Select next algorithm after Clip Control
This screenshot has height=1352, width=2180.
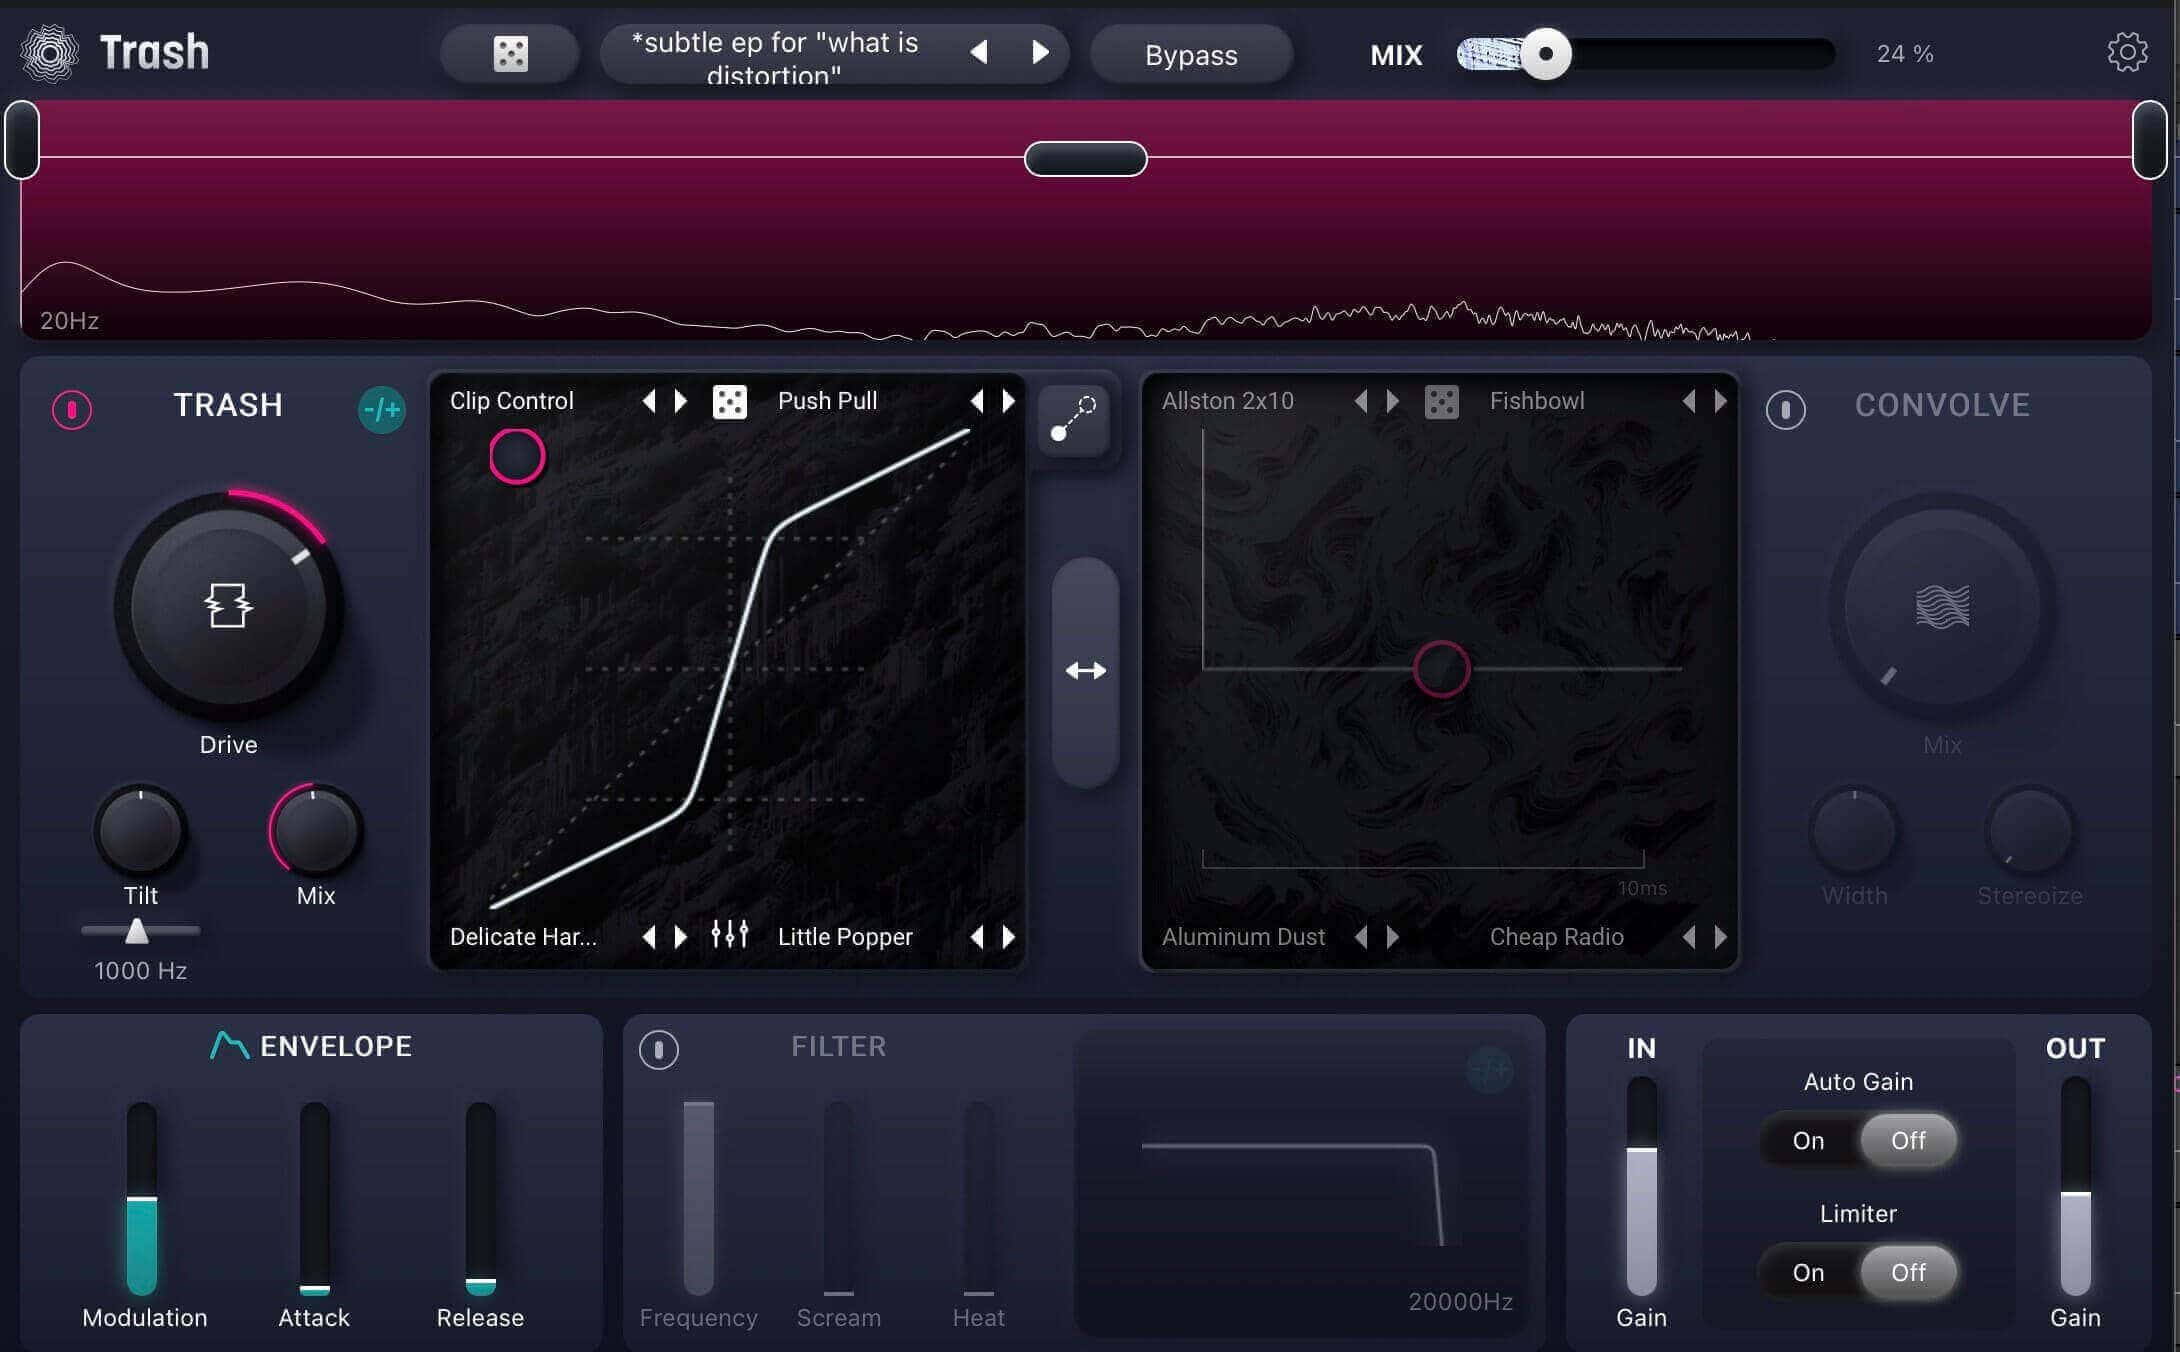click(681, 401)
